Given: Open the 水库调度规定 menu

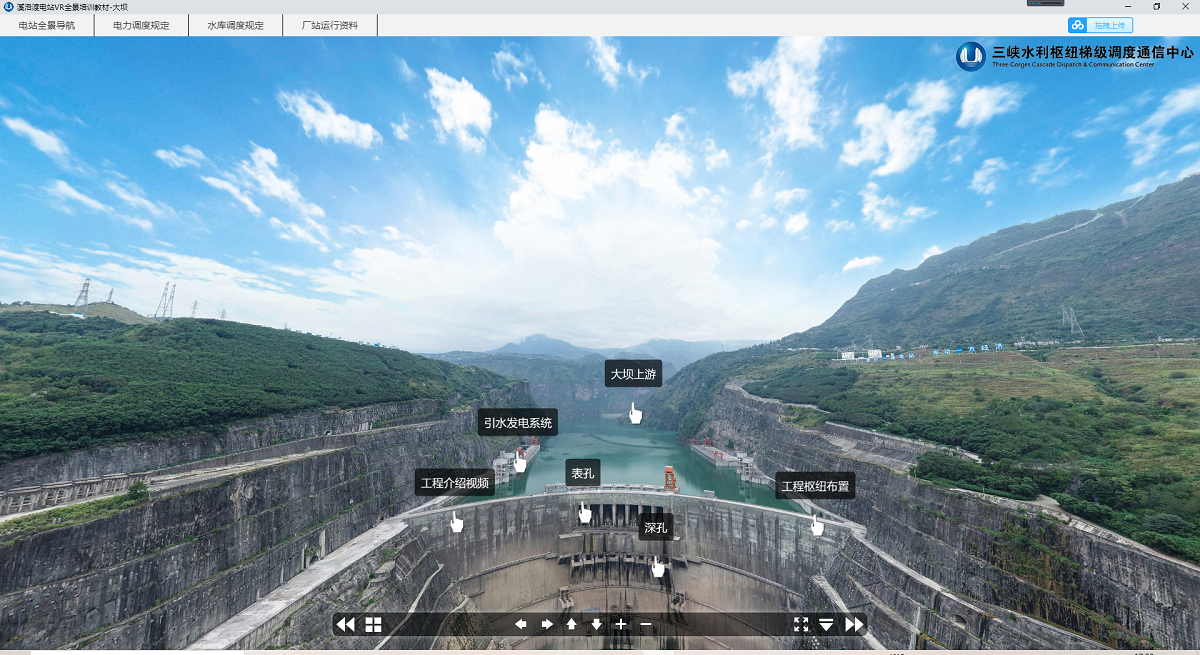Looking at the screenshot, I should tap(235, 25).
